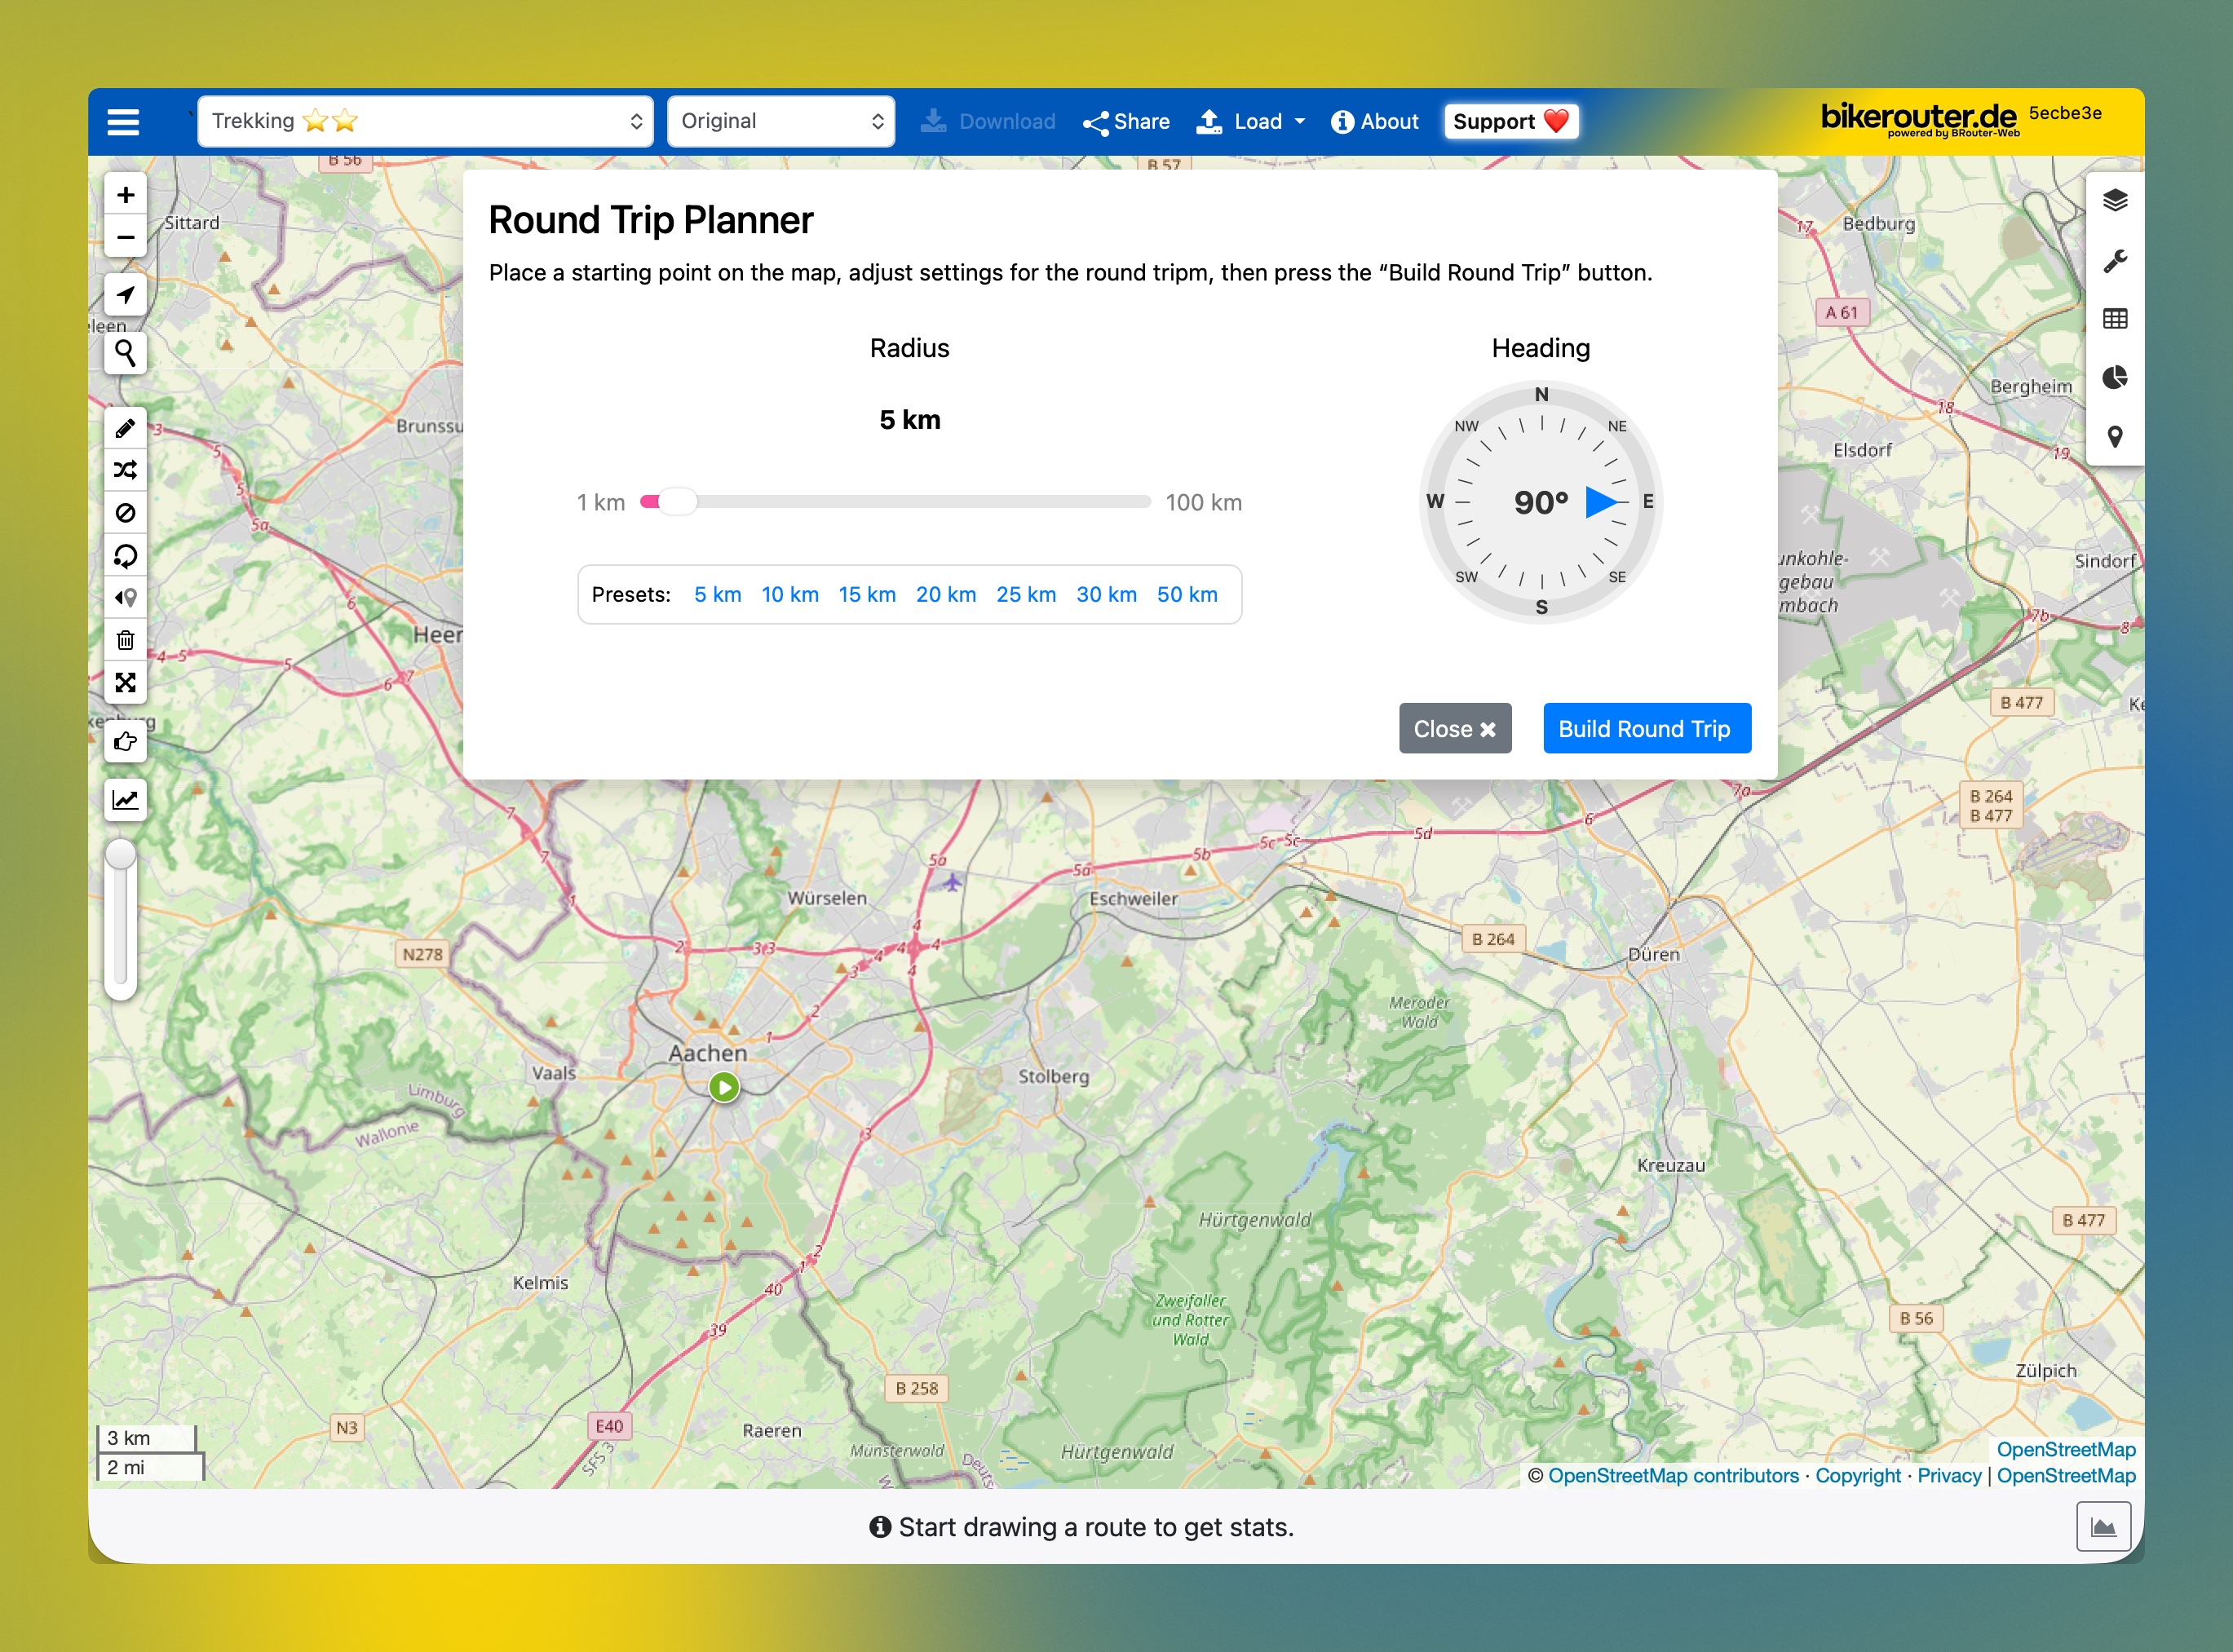
Task: Open the About menu item
Action: click(1375, 122)
